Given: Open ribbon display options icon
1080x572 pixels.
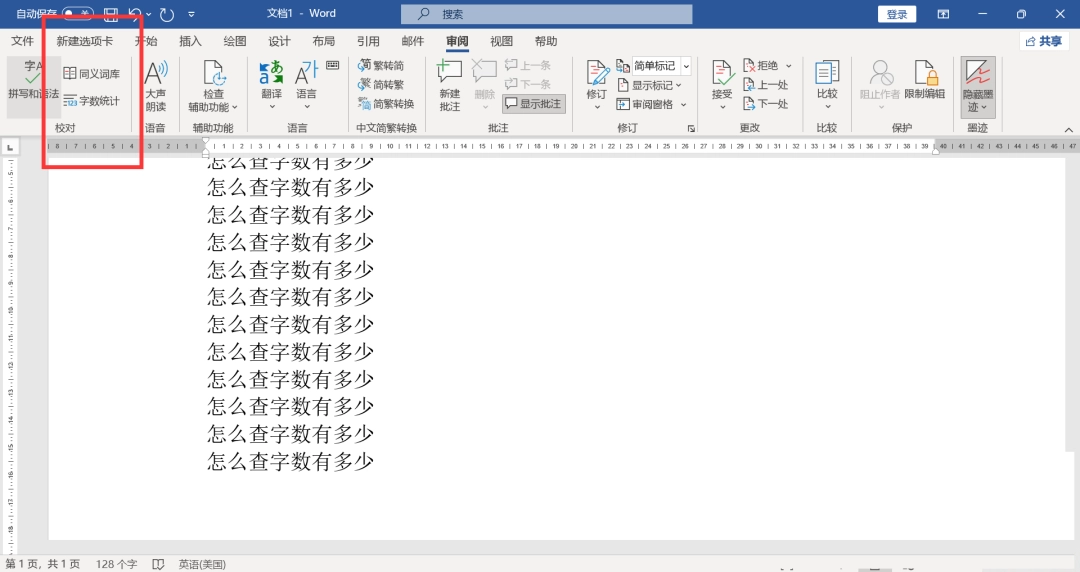Looking at the screenshot, I should pyautogui.click(x=943, y=14).
